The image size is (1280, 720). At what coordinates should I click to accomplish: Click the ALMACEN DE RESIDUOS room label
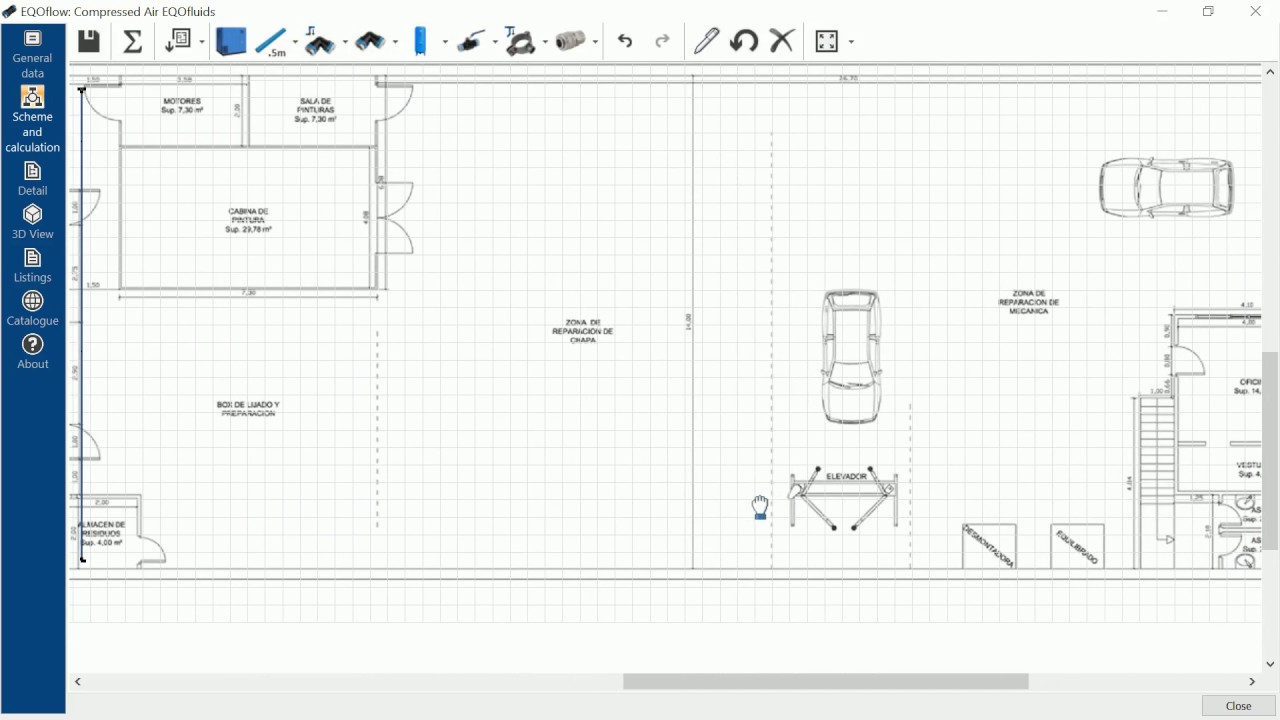[x=102, y=533]
